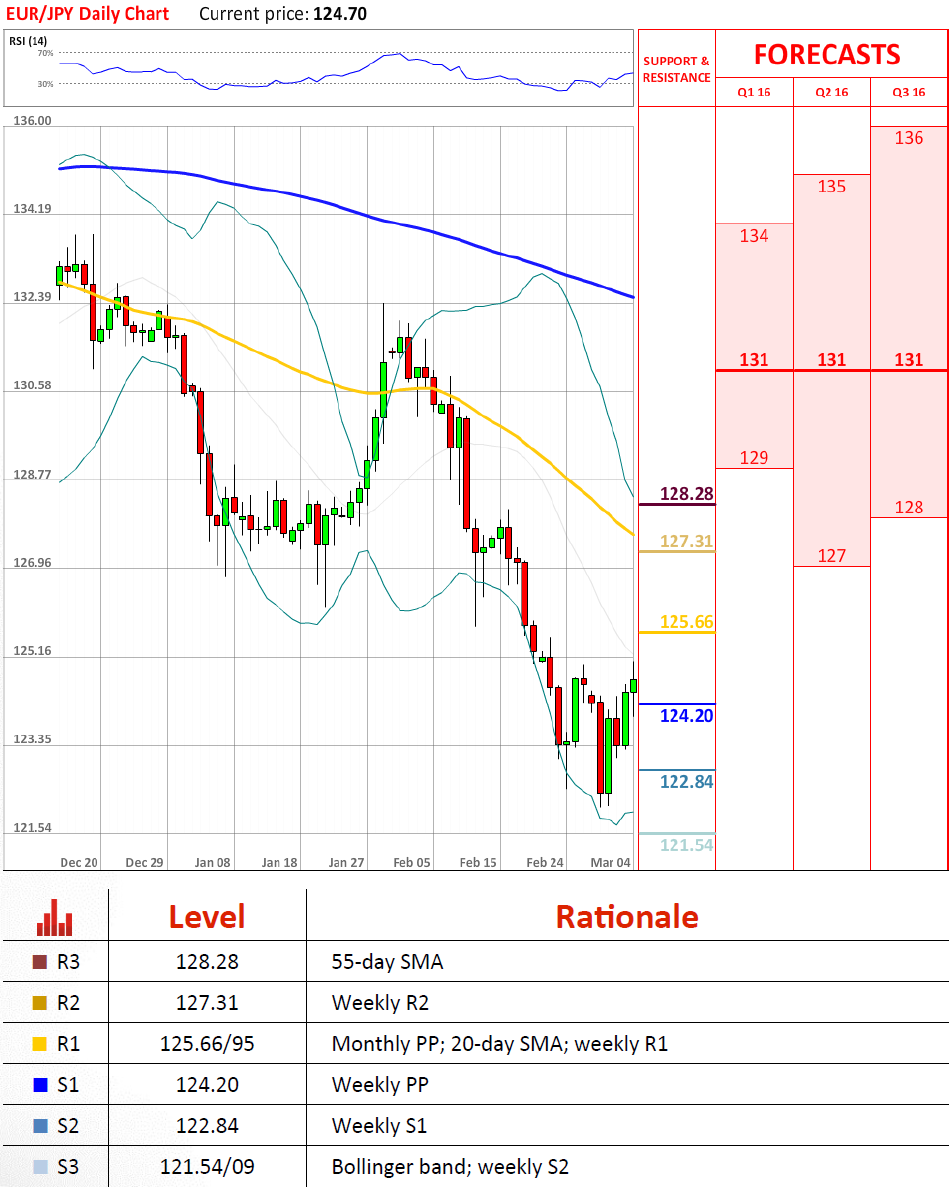Select the Q2 16 forecast column header
Viewport: 952px width, 1187px height.
click(831, 92)
